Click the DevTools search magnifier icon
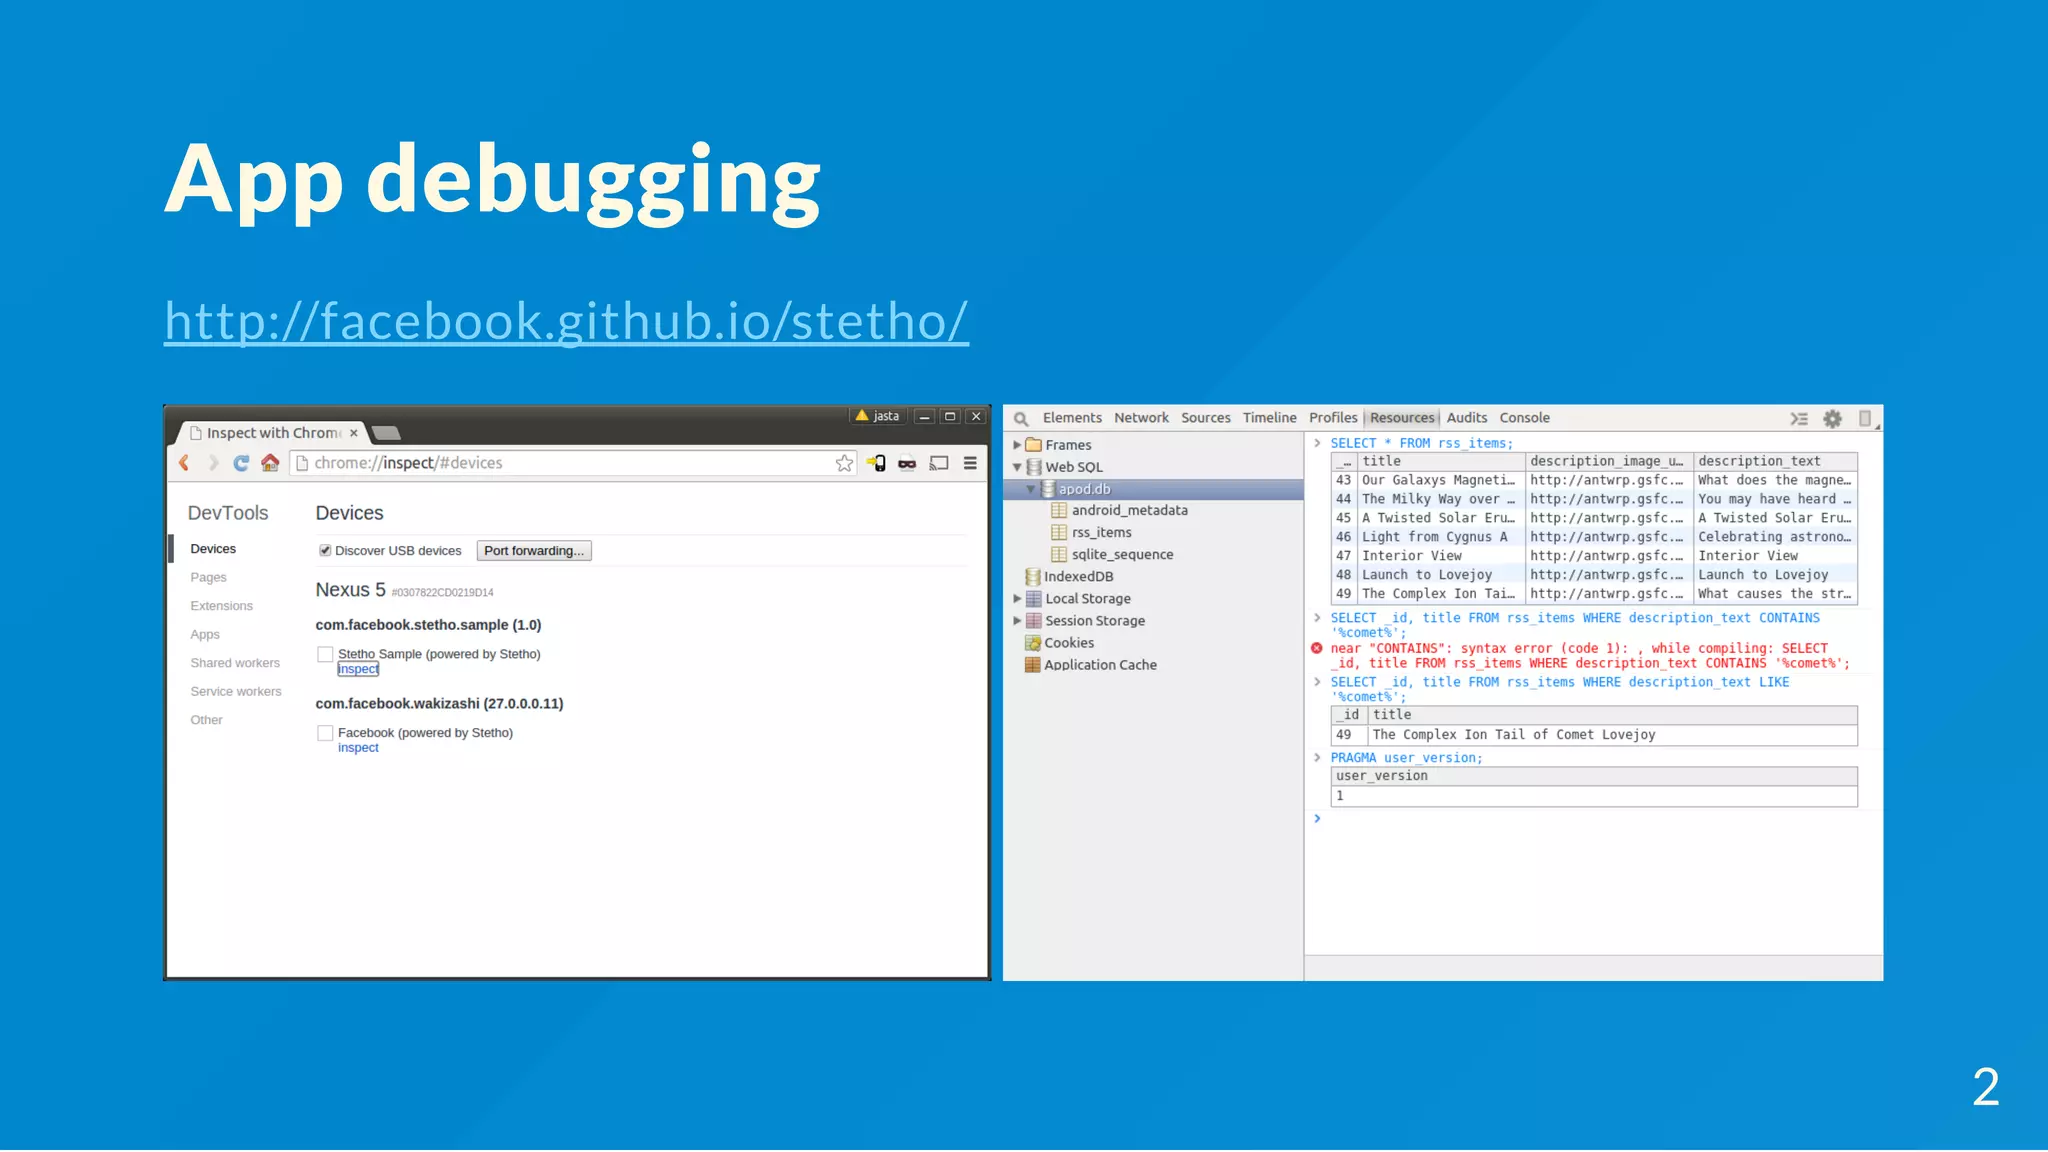Image resolution: width=2048 pixels, height=1152 pixels. click(x=1021, y=419)
